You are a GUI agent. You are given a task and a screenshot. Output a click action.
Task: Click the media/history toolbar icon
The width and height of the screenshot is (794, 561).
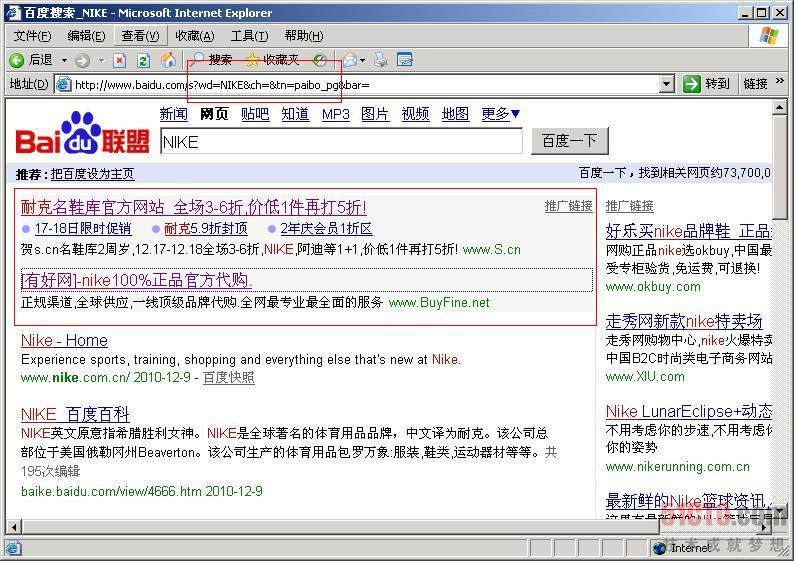320,61
